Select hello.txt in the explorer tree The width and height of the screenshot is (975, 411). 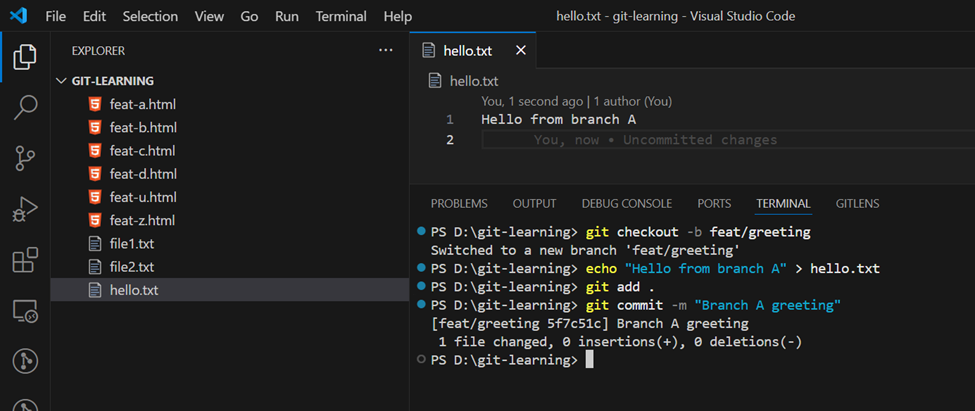pyautogui.click(x=229, y=290)
